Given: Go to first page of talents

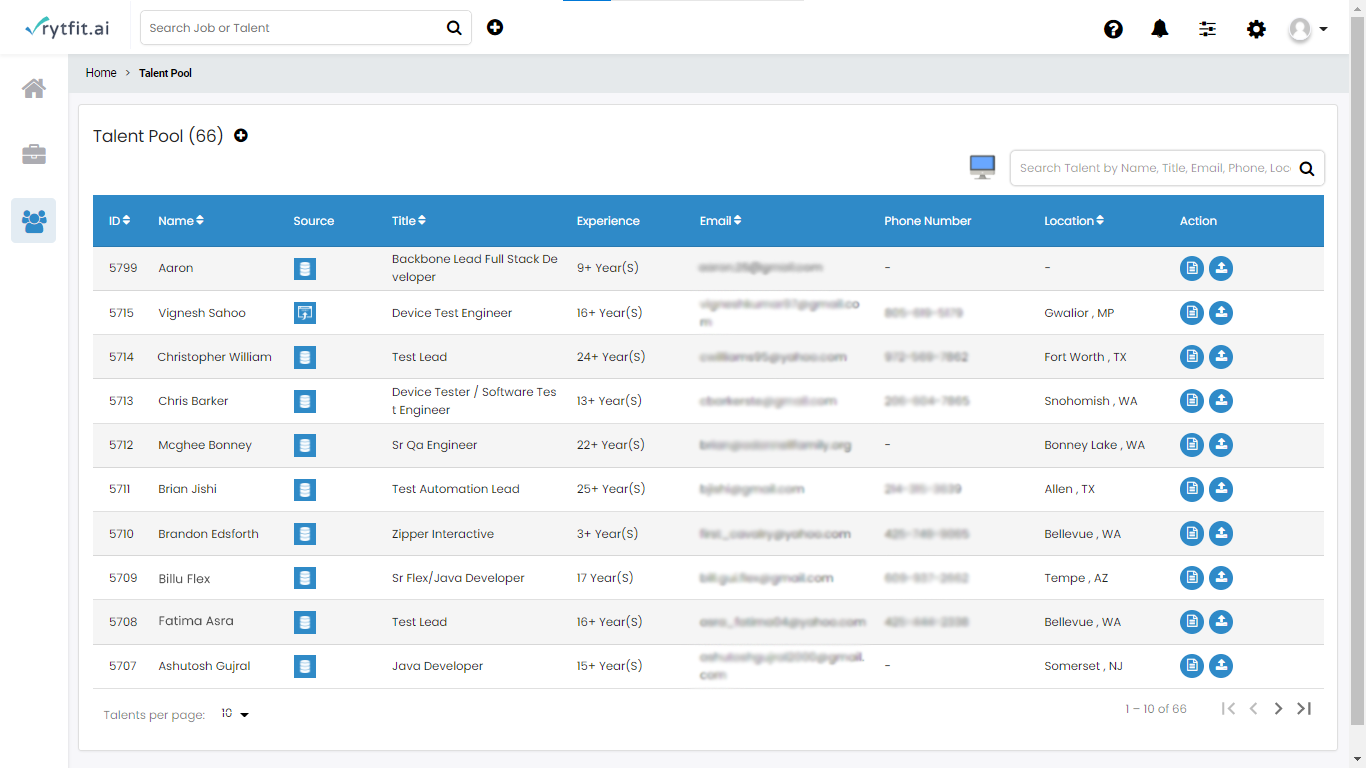Looking at the screenshot, I should pos(1228,709).
